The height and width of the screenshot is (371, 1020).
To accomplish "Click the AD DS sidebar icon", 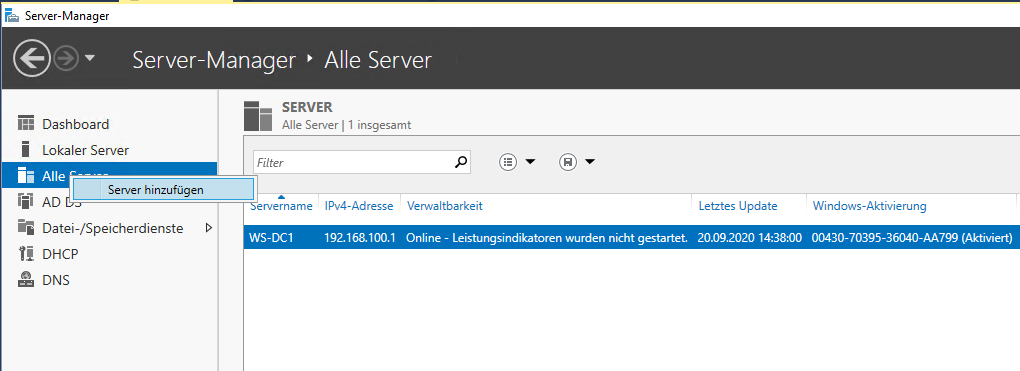I will [x=25, y=202].
